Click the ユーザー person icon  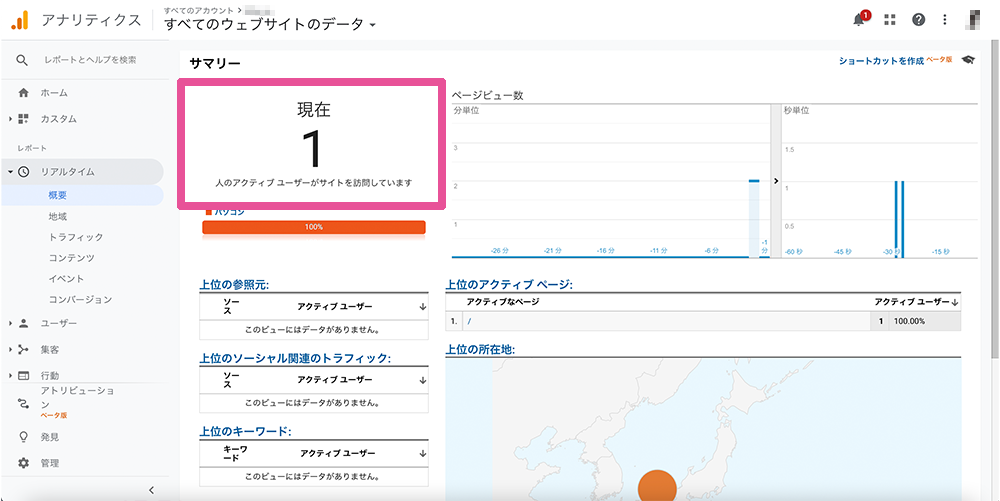pyautogui.click(x=24, y=323)
